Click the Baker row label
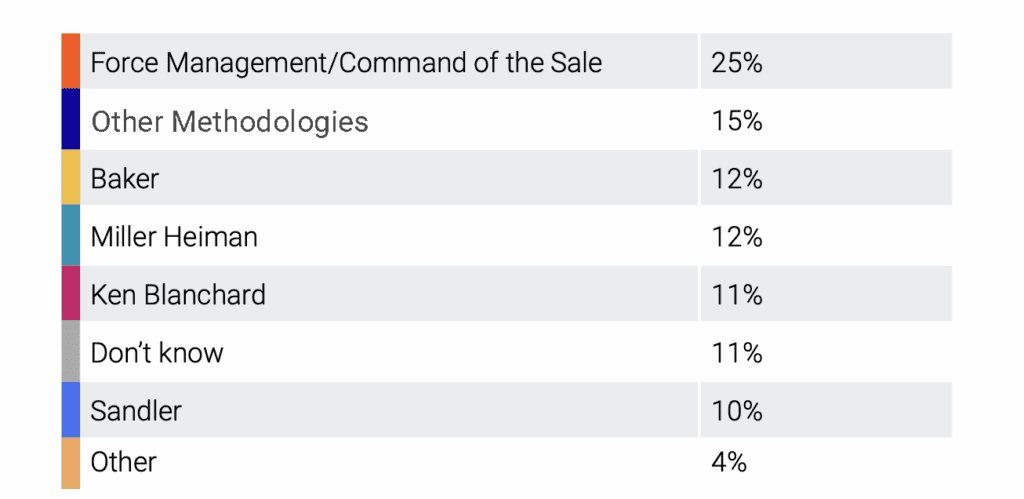The image size is (1024, 499). 125,179
